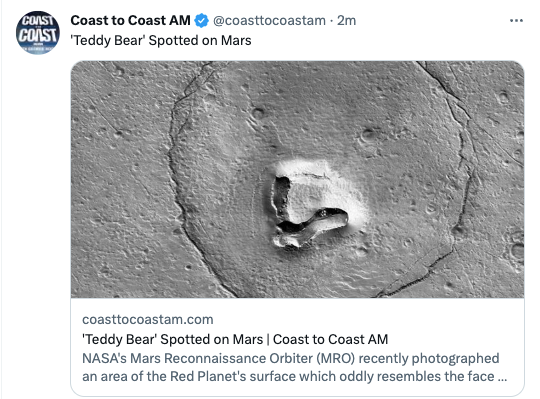540x399 pixels.
Task: Click the trailing ellipsis ending the card description
Action: pyautogui.click(x=502, y=378)
